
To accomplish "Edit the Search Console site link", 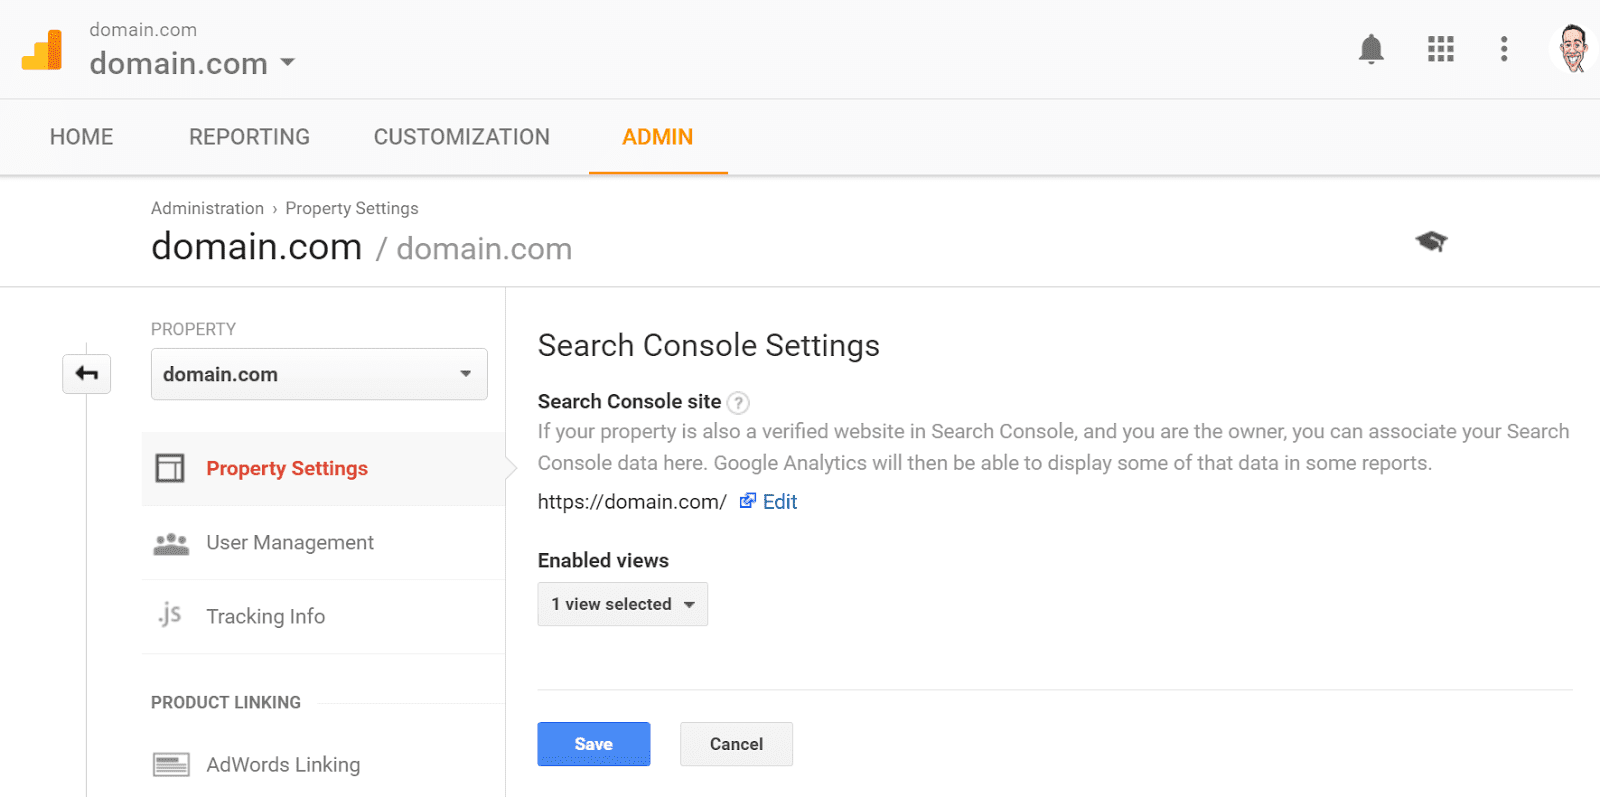I will [x=778, y=502].
